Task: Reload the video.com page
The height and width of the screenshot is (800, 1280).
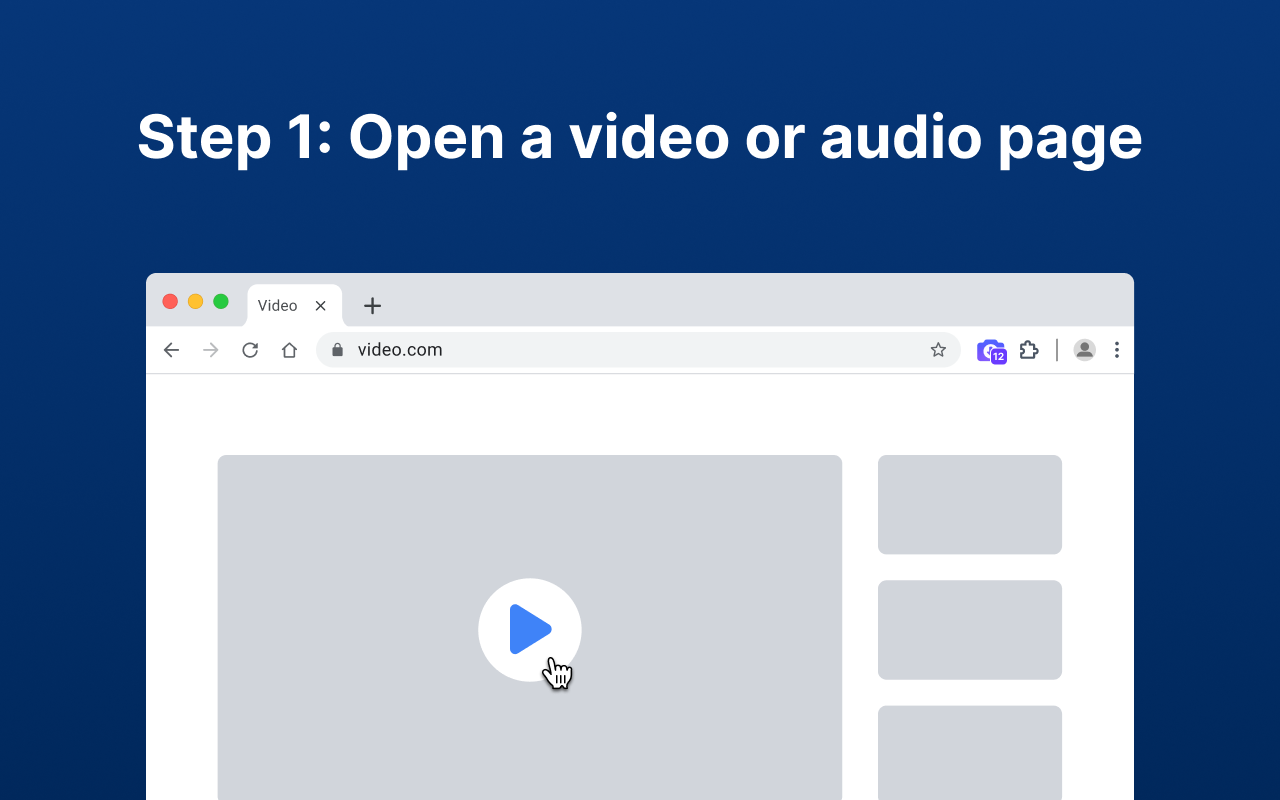Action: click(x=250, y=350)
